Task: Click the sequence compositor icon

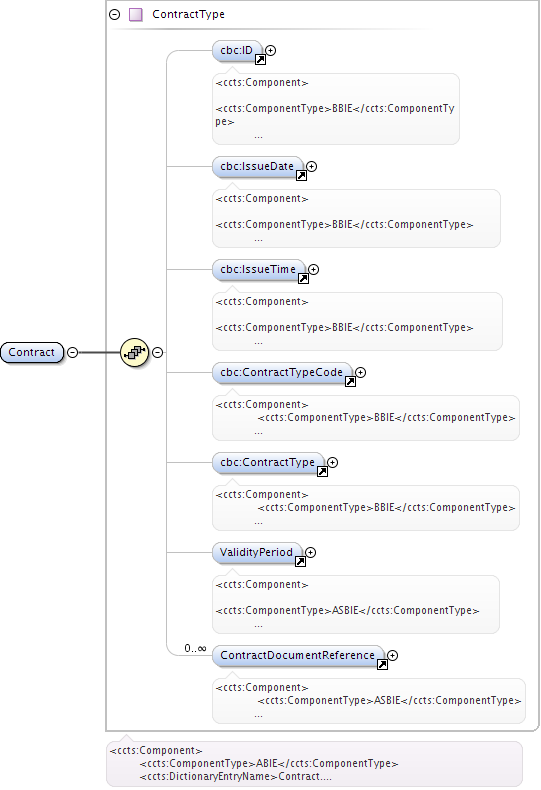Action: point(134,353)
